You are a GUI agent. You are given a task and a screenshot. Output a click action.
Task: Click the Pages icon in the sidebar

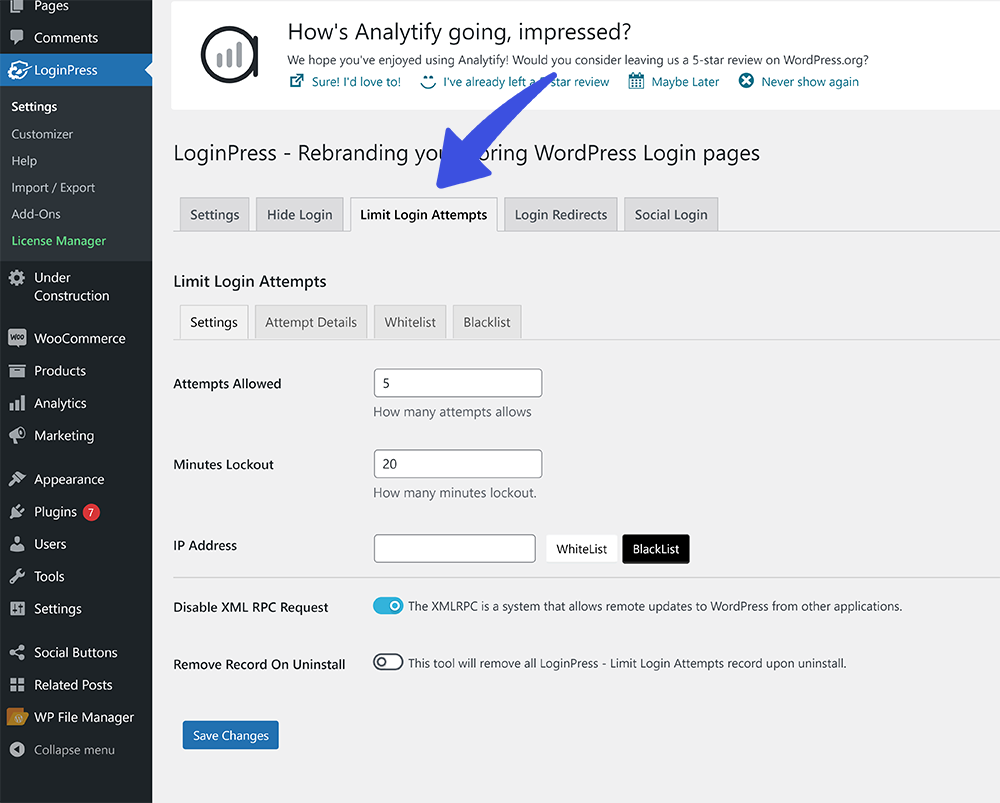pos(17,6)
